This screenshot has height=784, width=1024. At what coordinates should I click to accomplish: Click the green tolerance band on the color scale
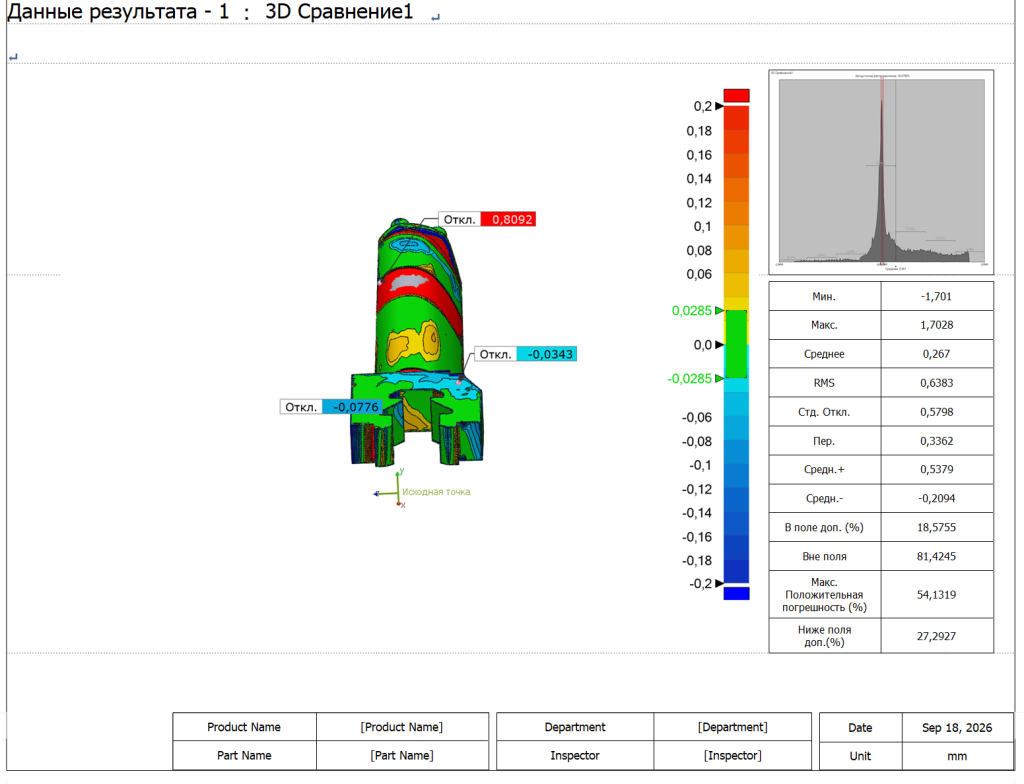click(736, 344)
